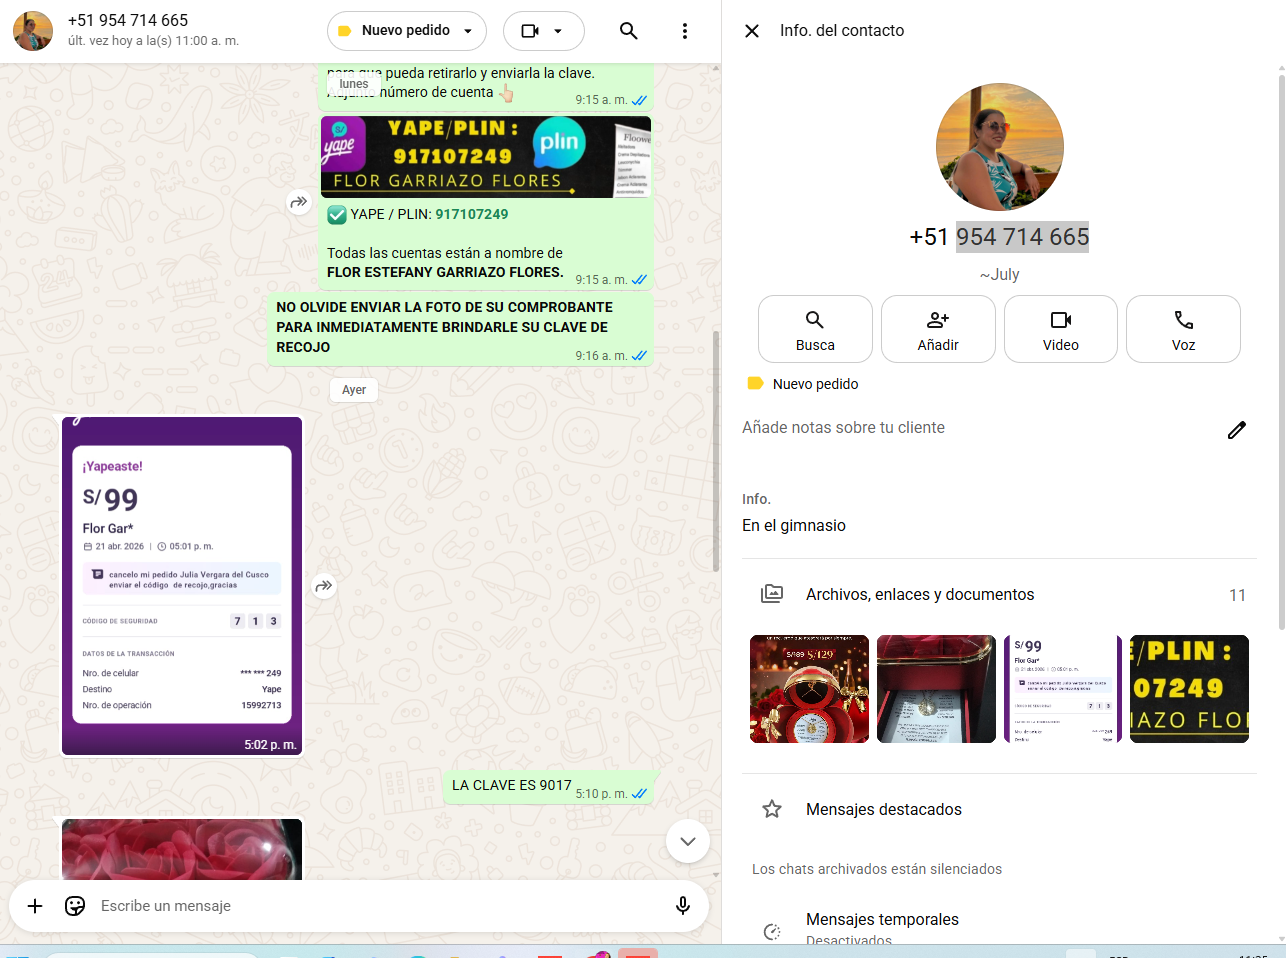Open the emoji and sticker picker
Viewport: 1286px width, 958px height.
pyautogui.click(x=75, y=906)
